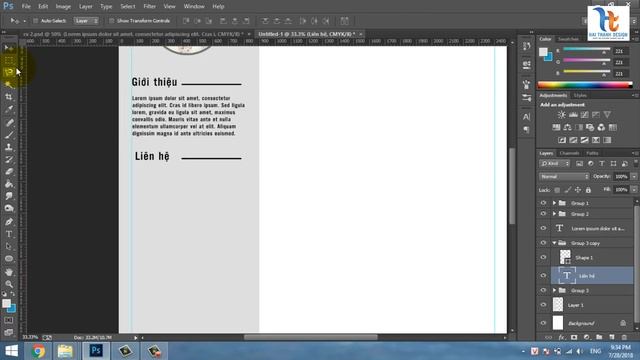Switch to the Paths tab
640x360 pixels.
coord(592,153)
